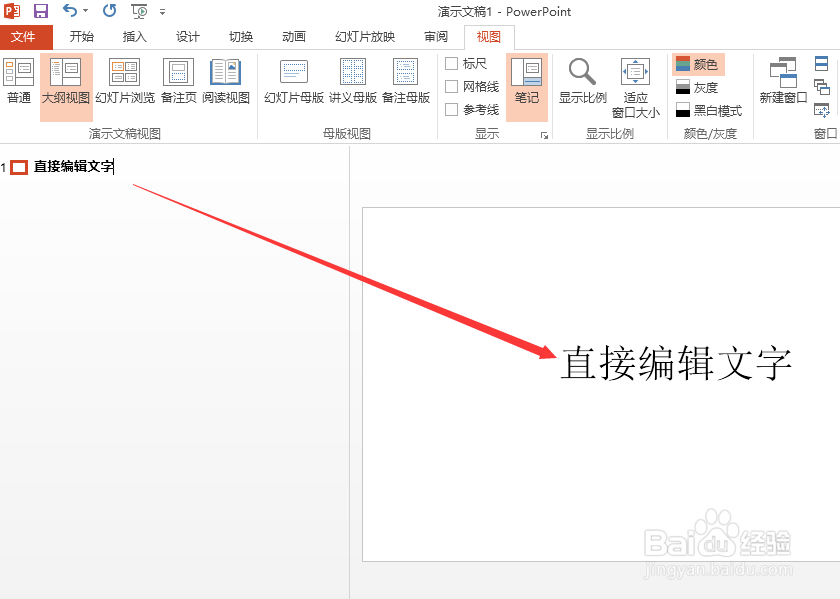Click the slide title text 直接编辑文字

click(676, 363)
